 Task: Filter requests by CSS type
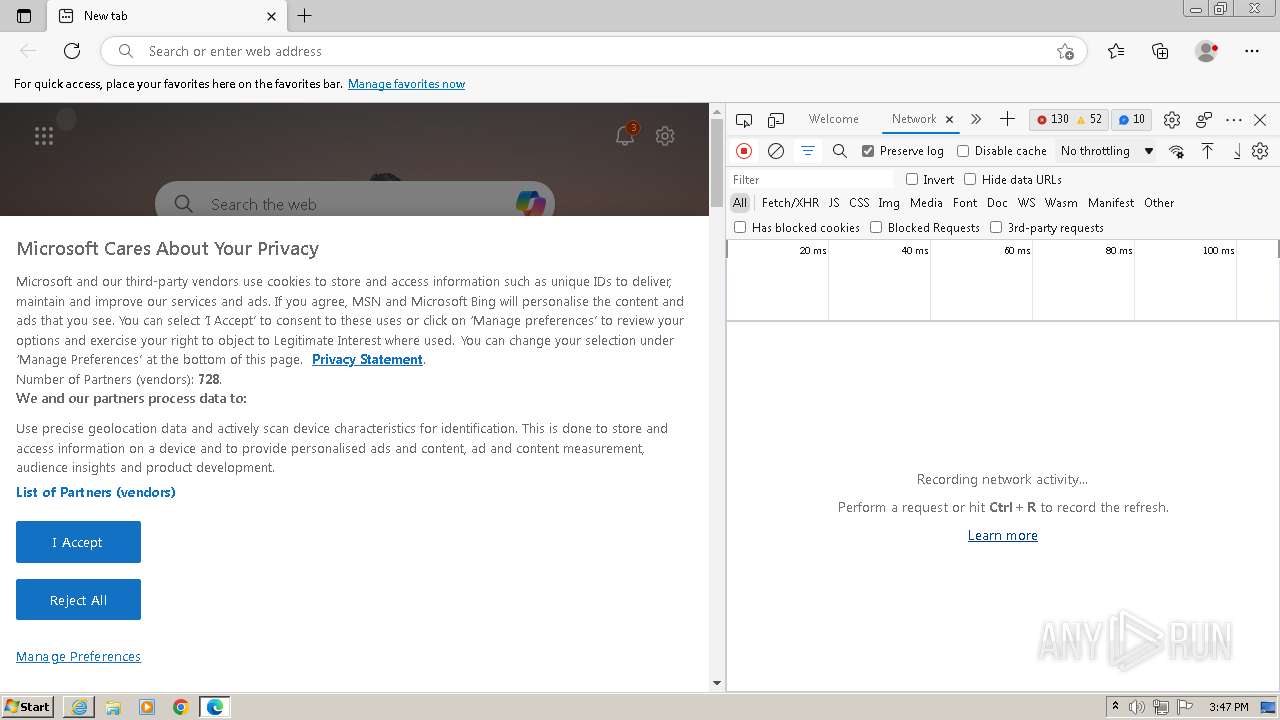point(859,203)
